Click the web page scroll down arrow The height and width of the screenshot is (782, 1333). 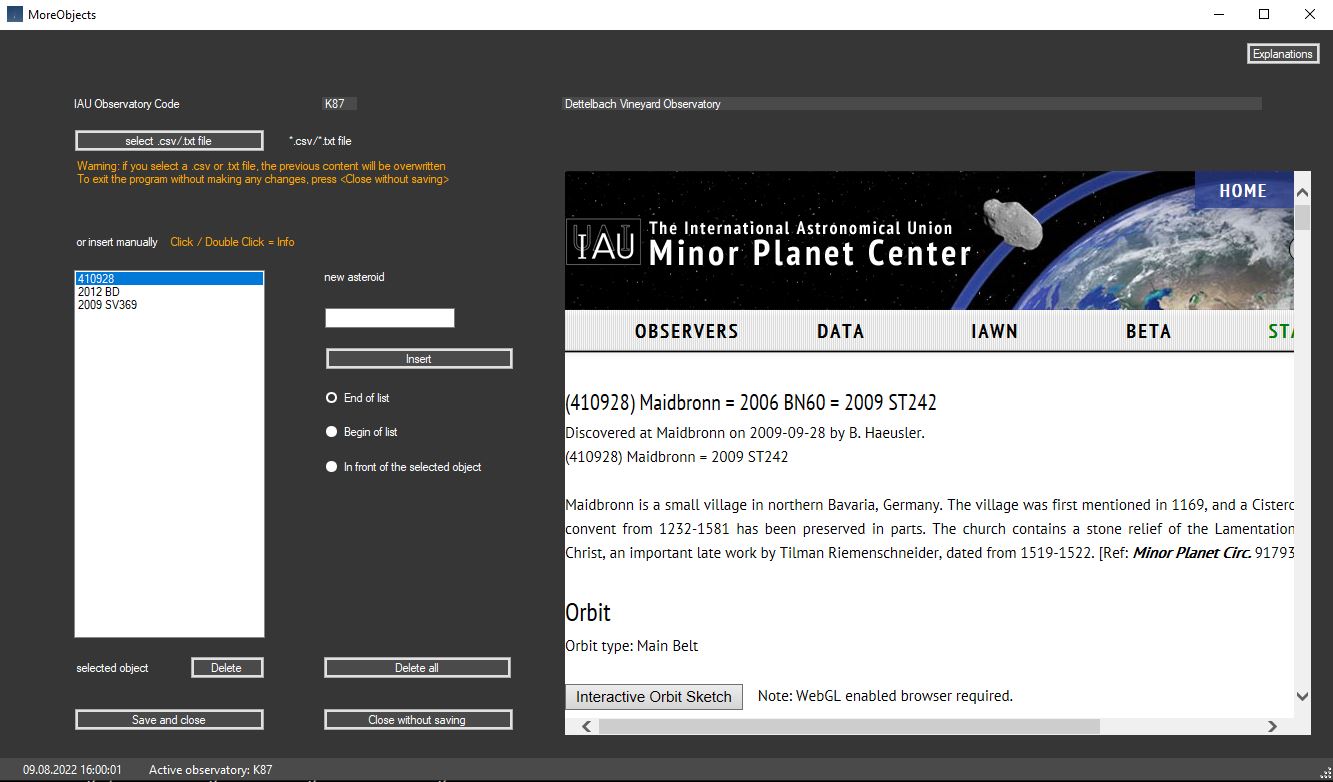1302,697
